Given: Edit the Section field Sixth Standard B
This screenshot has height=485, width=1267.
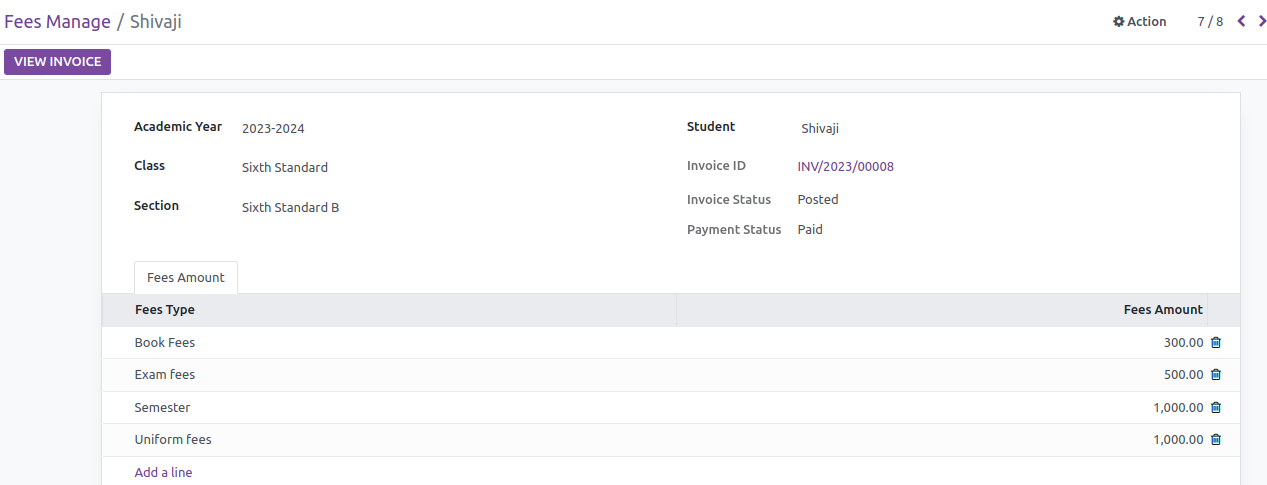Looking at the screenshot, I should [x=291, y=208].
